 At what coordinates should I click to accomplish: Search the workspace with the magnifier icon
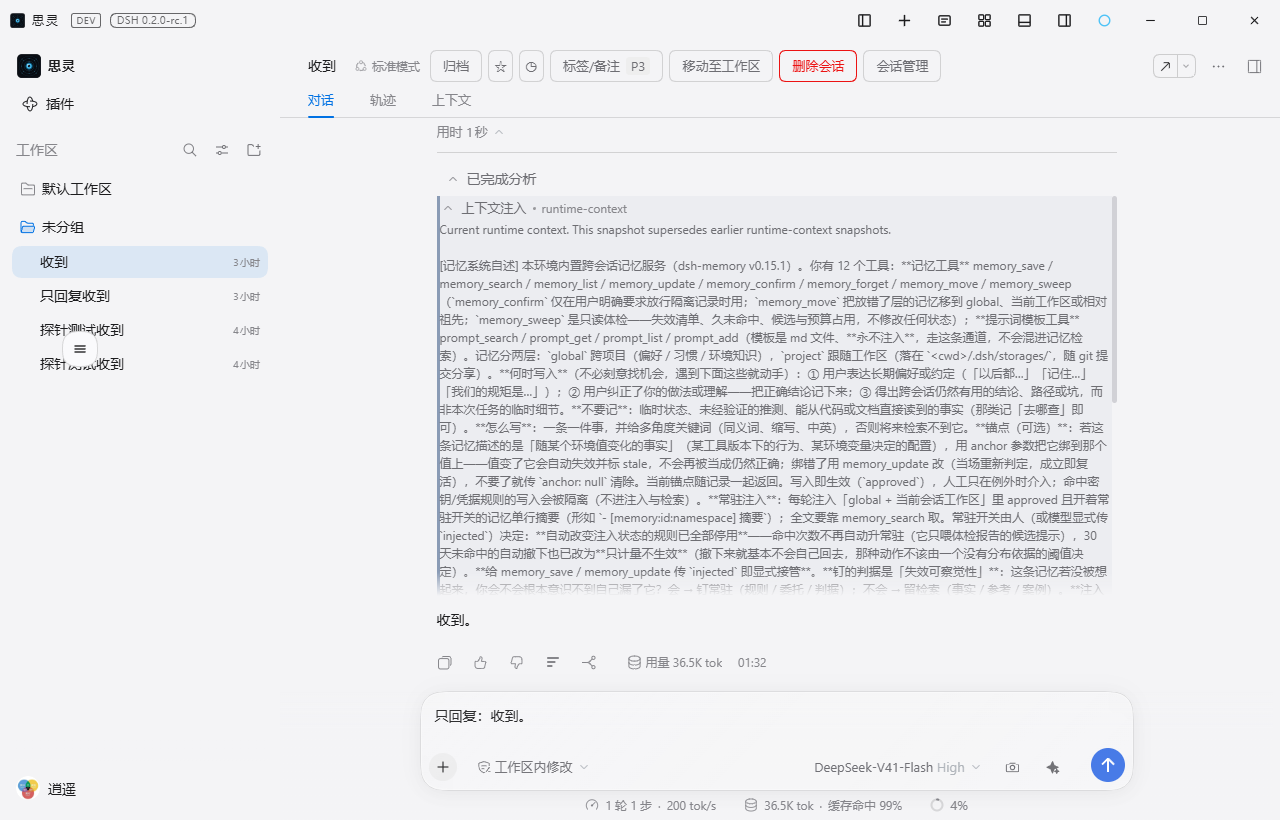(190, 150)
